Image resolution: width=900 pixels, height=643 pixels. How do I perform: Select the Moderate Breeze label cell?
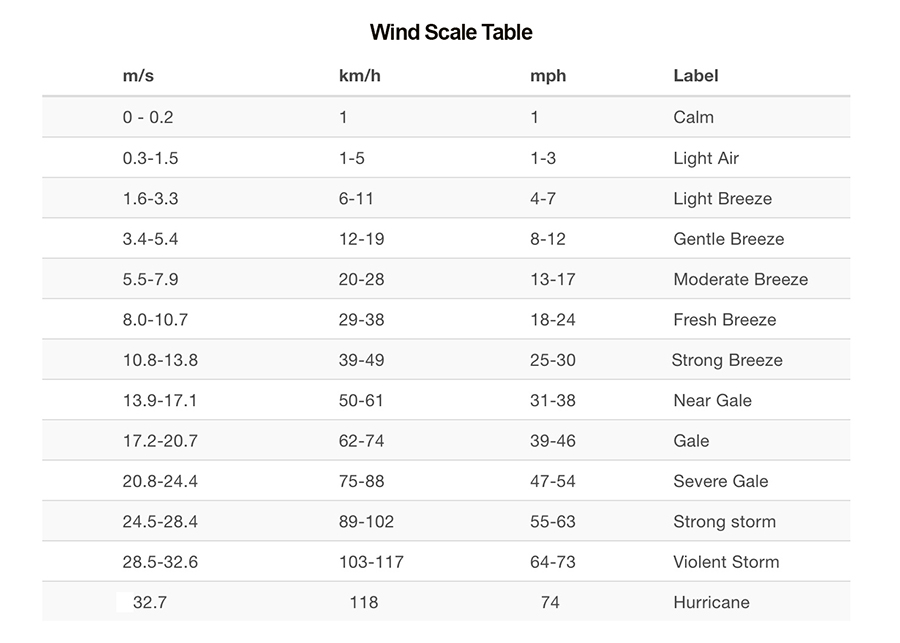pyautogui.click(x=740, y=280)
